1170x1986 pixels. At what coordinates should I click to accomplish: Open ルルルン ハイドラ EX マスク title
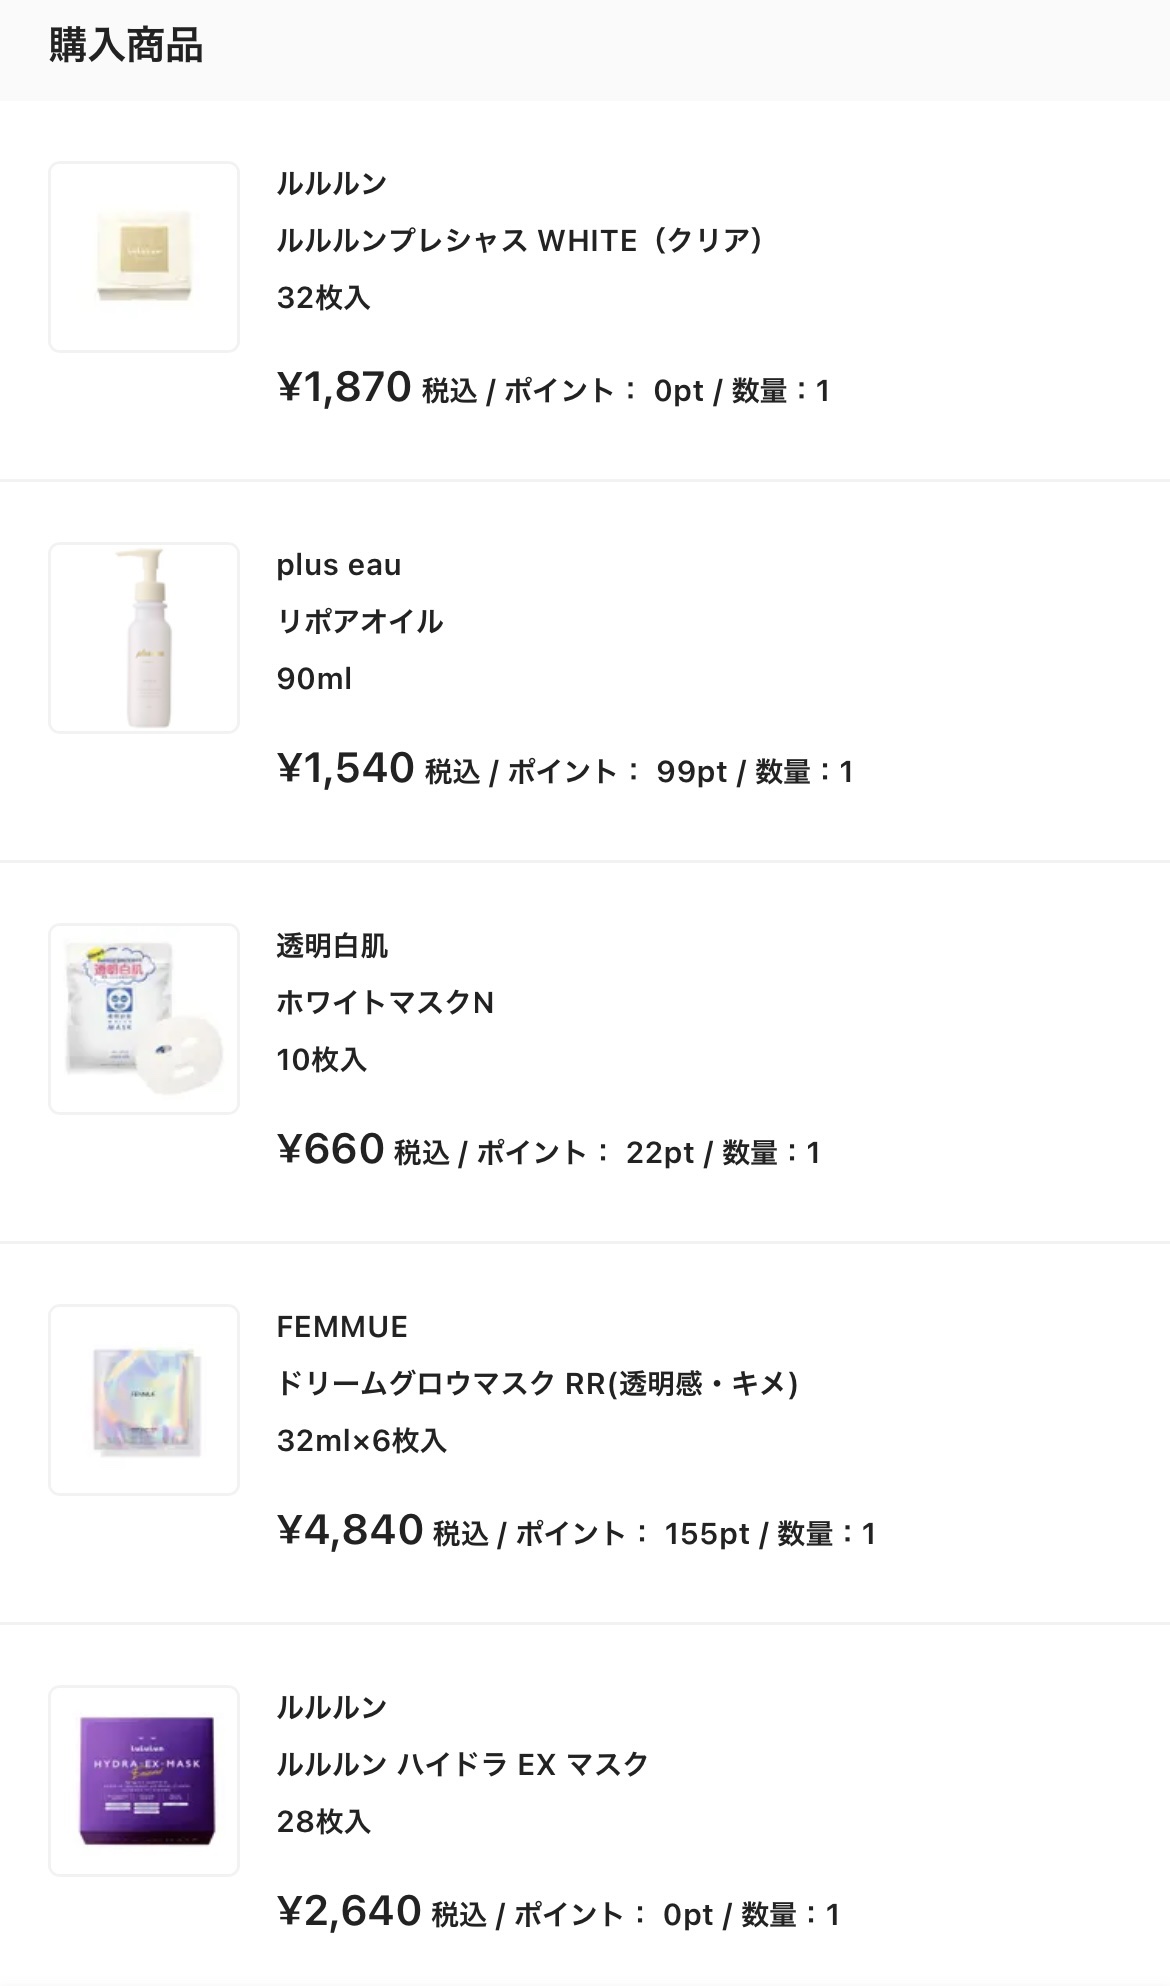463,1765
